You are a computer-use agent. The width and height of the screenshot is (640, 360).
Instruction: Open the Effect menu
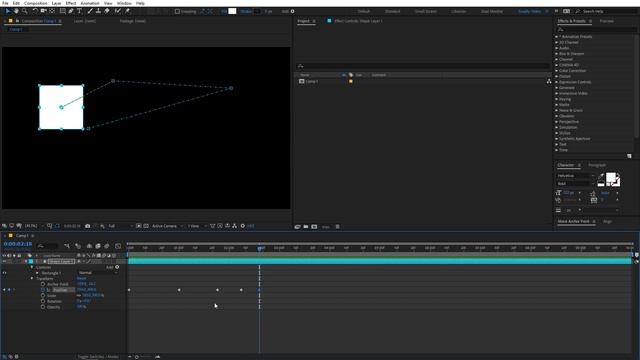click(x=71, y=3)
